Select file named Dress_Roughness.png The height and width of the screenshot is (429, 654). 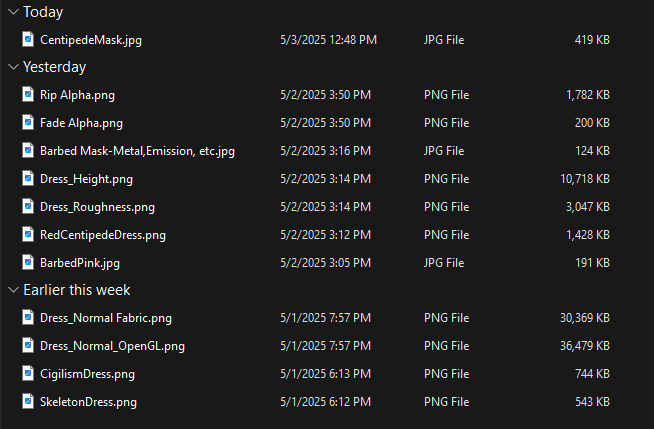pos(97,207)
